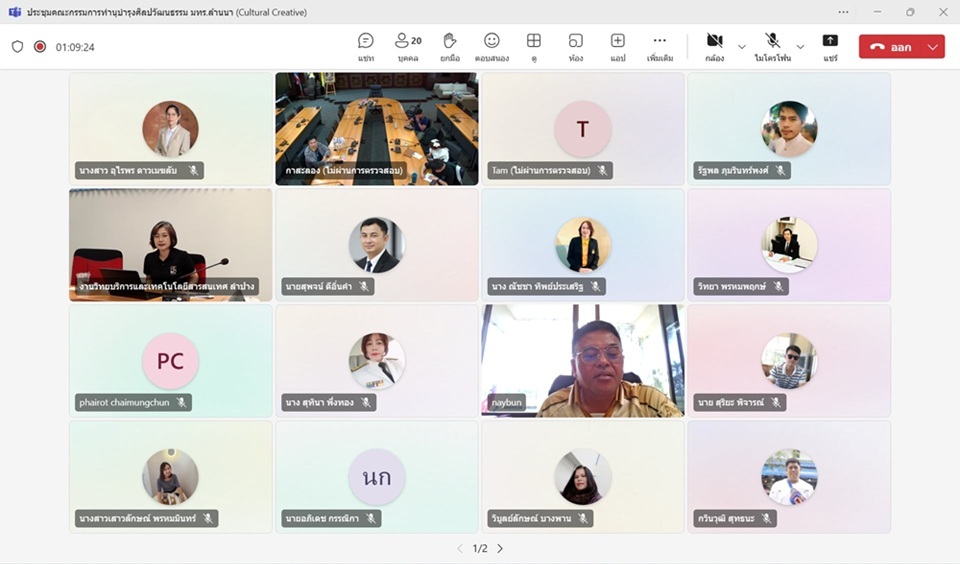Expand camera options dropdown arrow
Screen dimensions: 960x564
coord(741,47)
